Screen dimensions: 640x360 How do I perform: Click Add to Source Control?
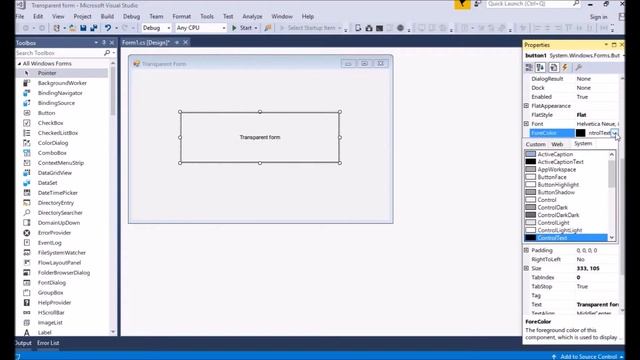tap(588, 357)
